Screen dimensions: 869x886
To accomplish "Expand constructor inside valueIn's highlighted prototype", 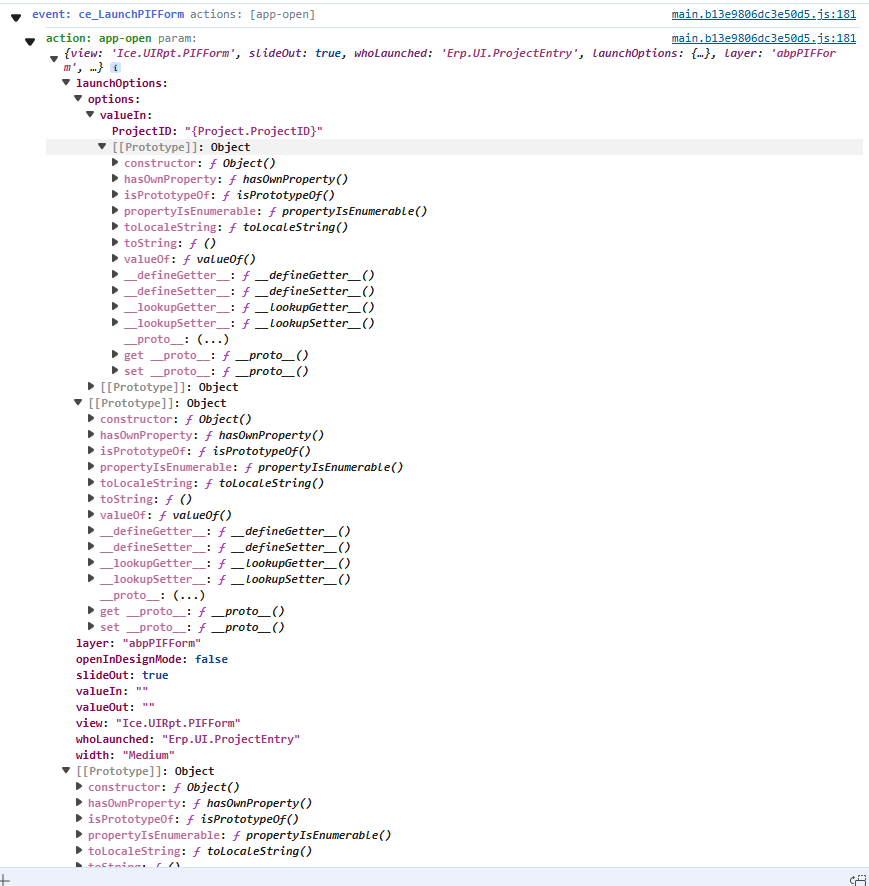I will (x=115, y=163).
